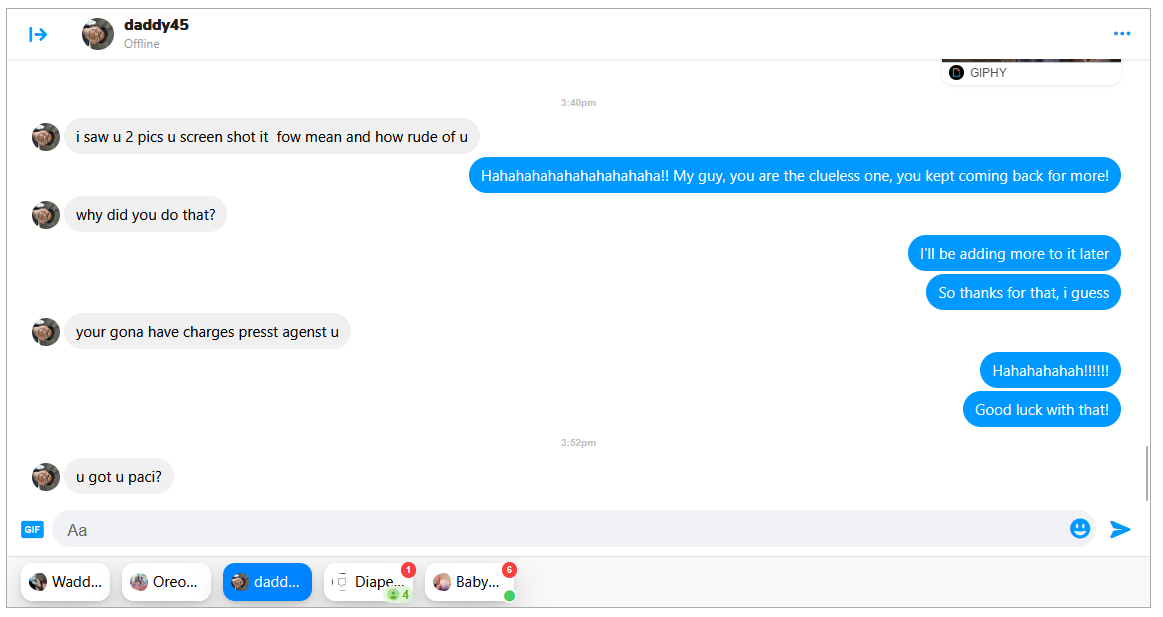Click avatar beside 'why did you do that?'
This screenshot has width=1163, height=617.
46,215
